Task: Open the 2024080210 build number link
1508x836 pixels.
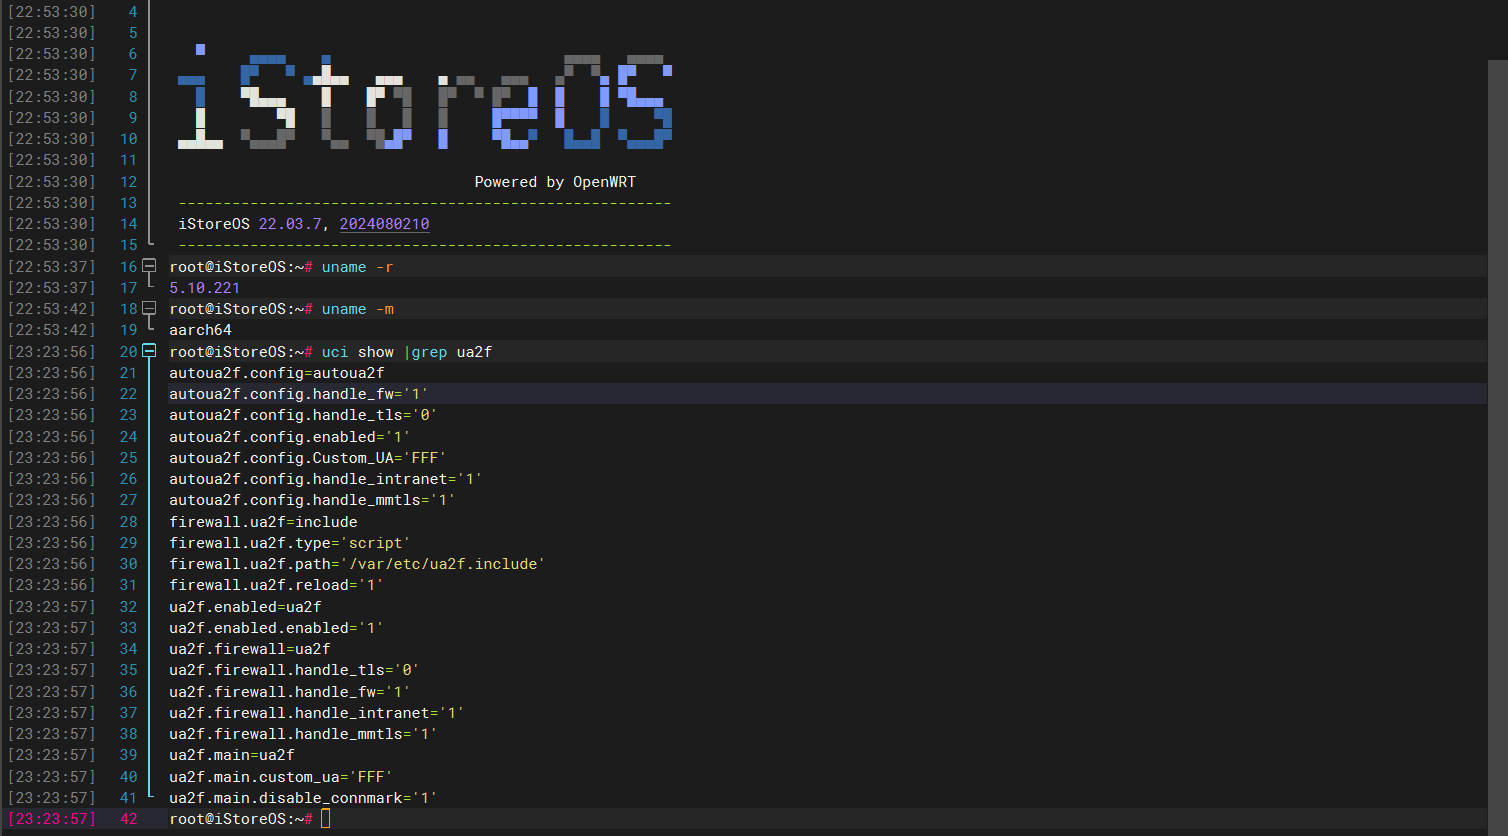Action: pos(384,224)
